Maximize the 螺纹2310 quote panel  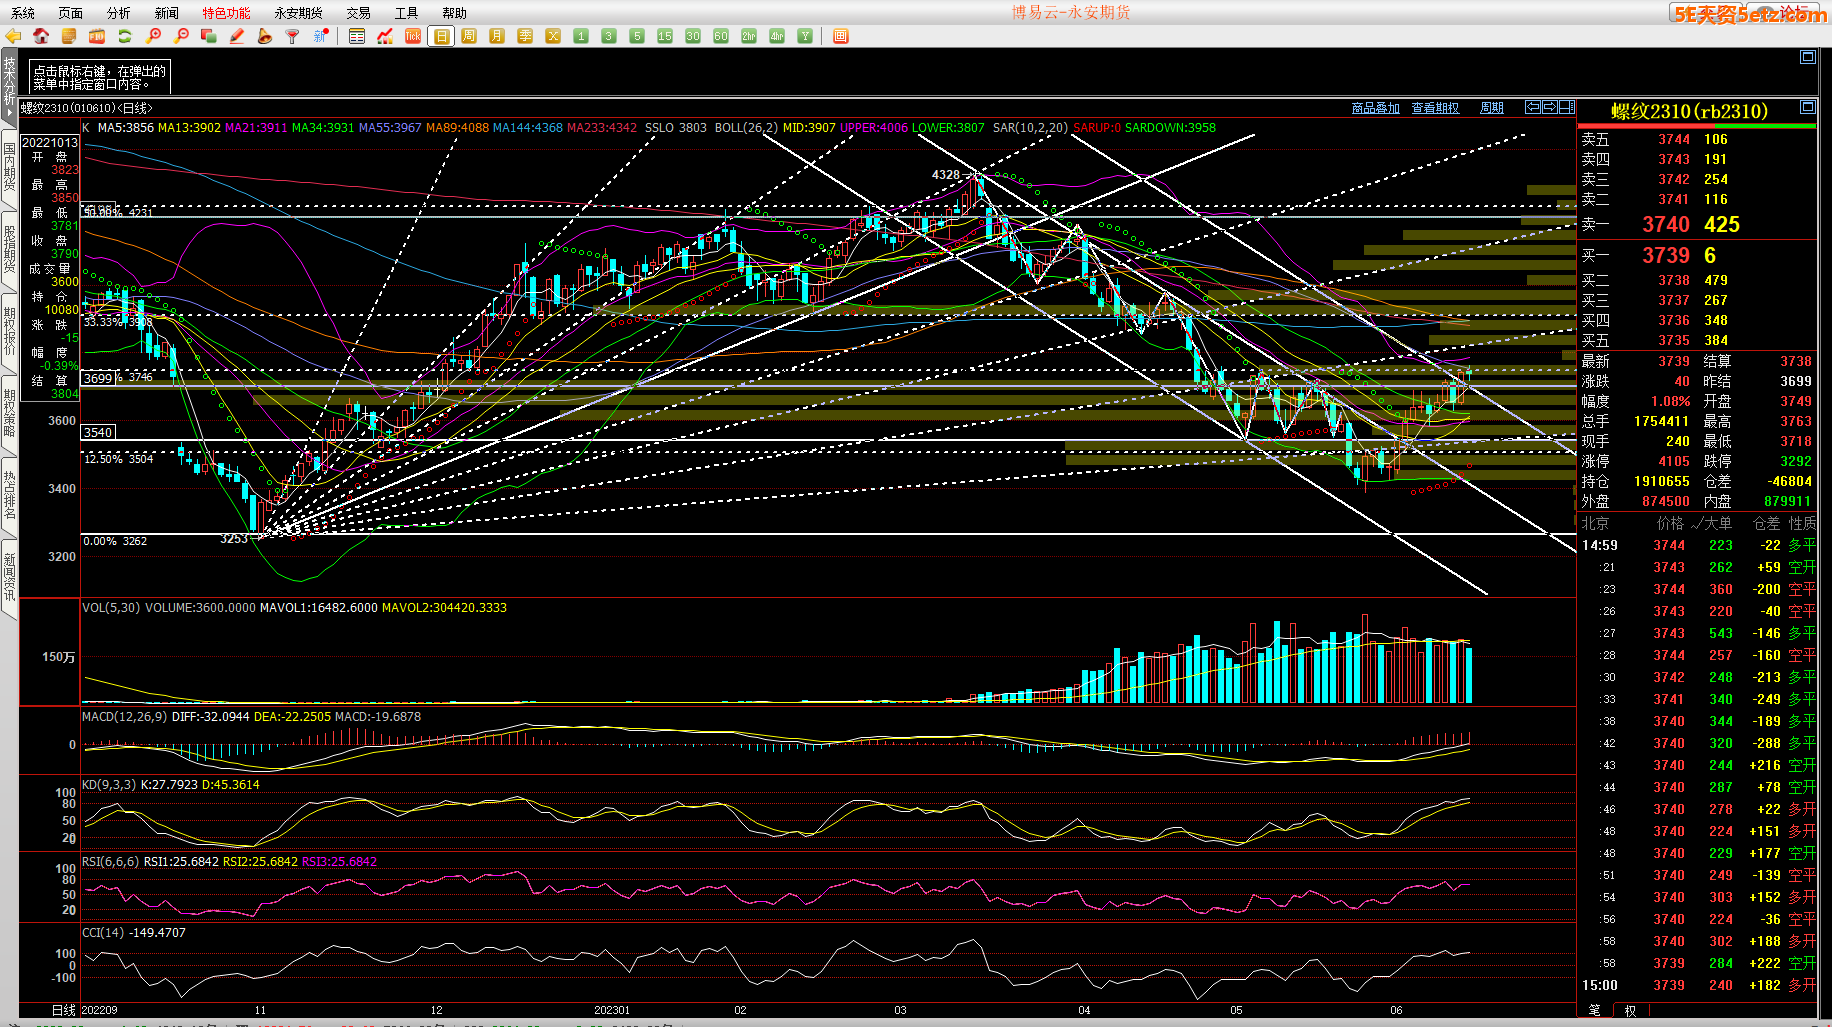[1808, 107]
